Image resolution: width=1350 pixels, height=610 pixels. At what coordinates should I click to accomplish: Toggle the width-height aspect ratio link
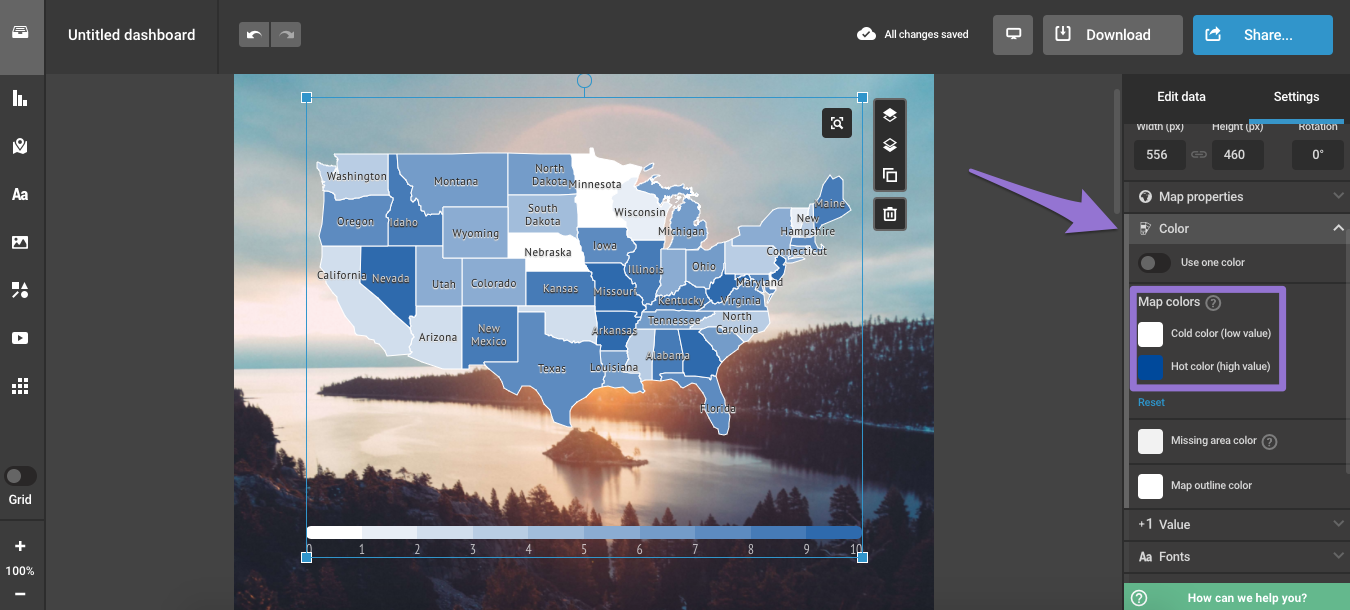pos(1199,155)
